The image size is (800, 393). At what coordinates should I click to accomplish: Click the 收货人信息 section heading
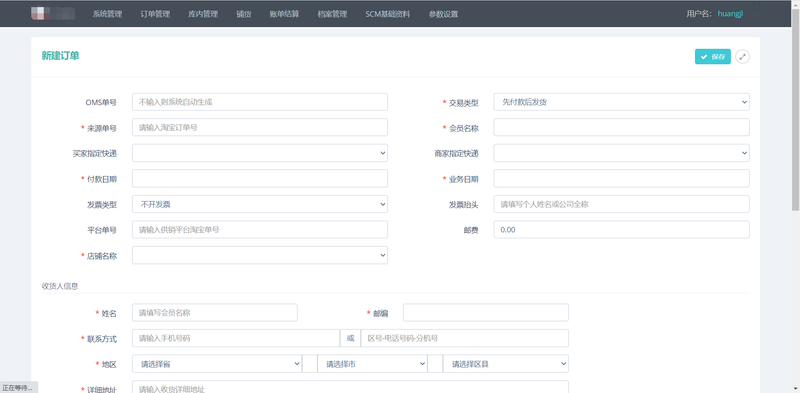pyautogui.click(x=60, y=286)
